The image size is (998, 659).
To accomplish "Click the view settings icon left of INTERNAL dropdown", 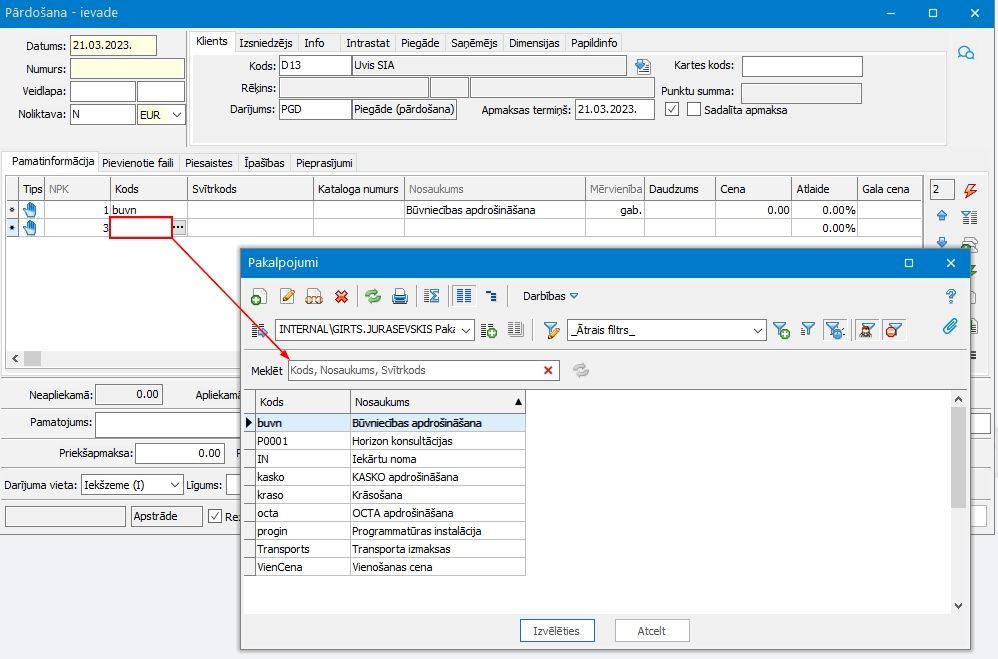I will pos(259,330).
